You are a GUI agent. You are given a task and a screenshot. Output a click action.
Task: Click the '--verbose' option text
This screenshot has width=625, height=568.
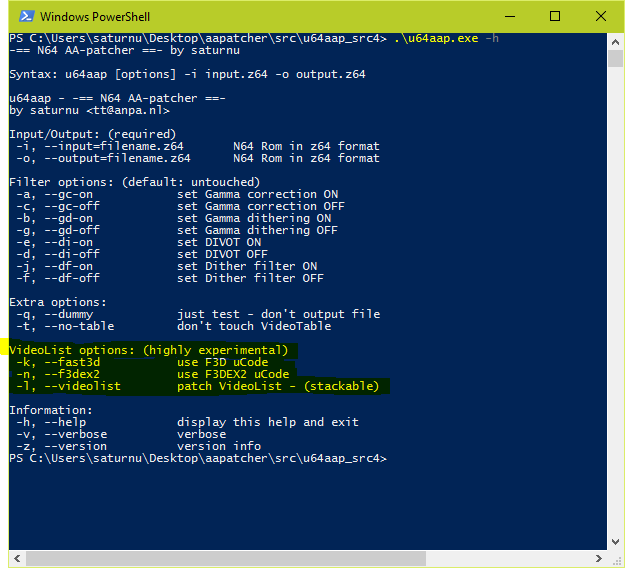click(x=75, y=434)
